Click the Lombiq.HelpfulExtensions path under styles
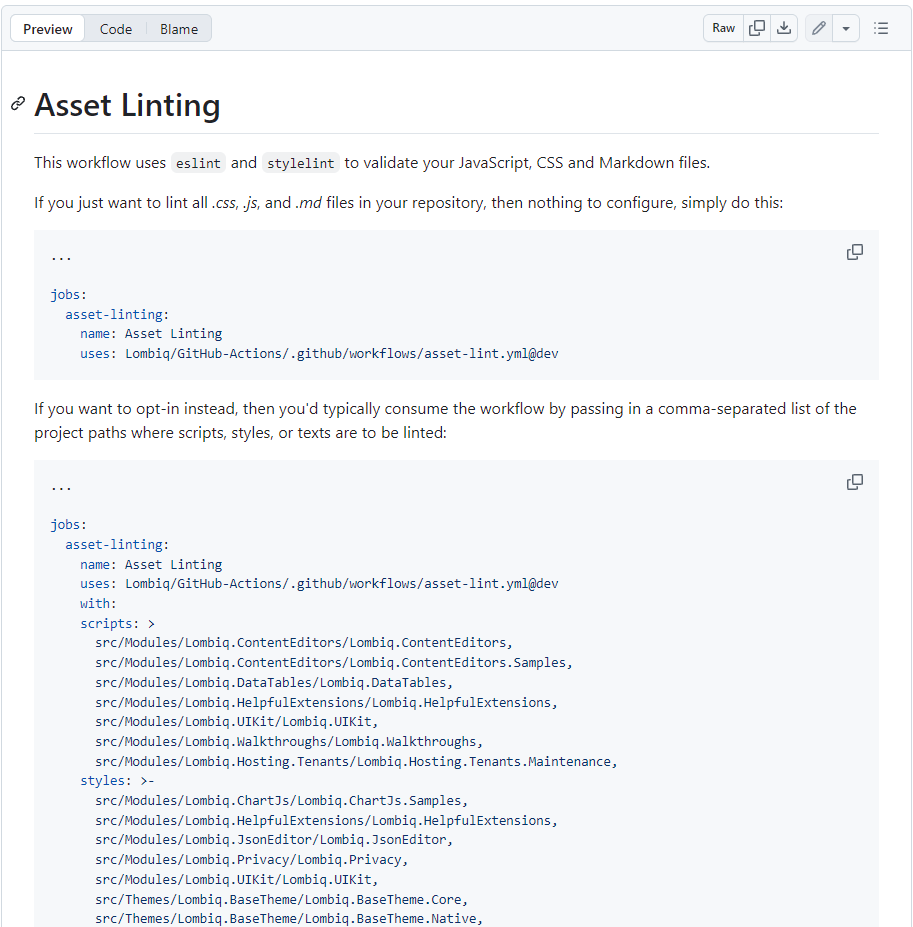913x927 pixels. [x=326, y=821]
